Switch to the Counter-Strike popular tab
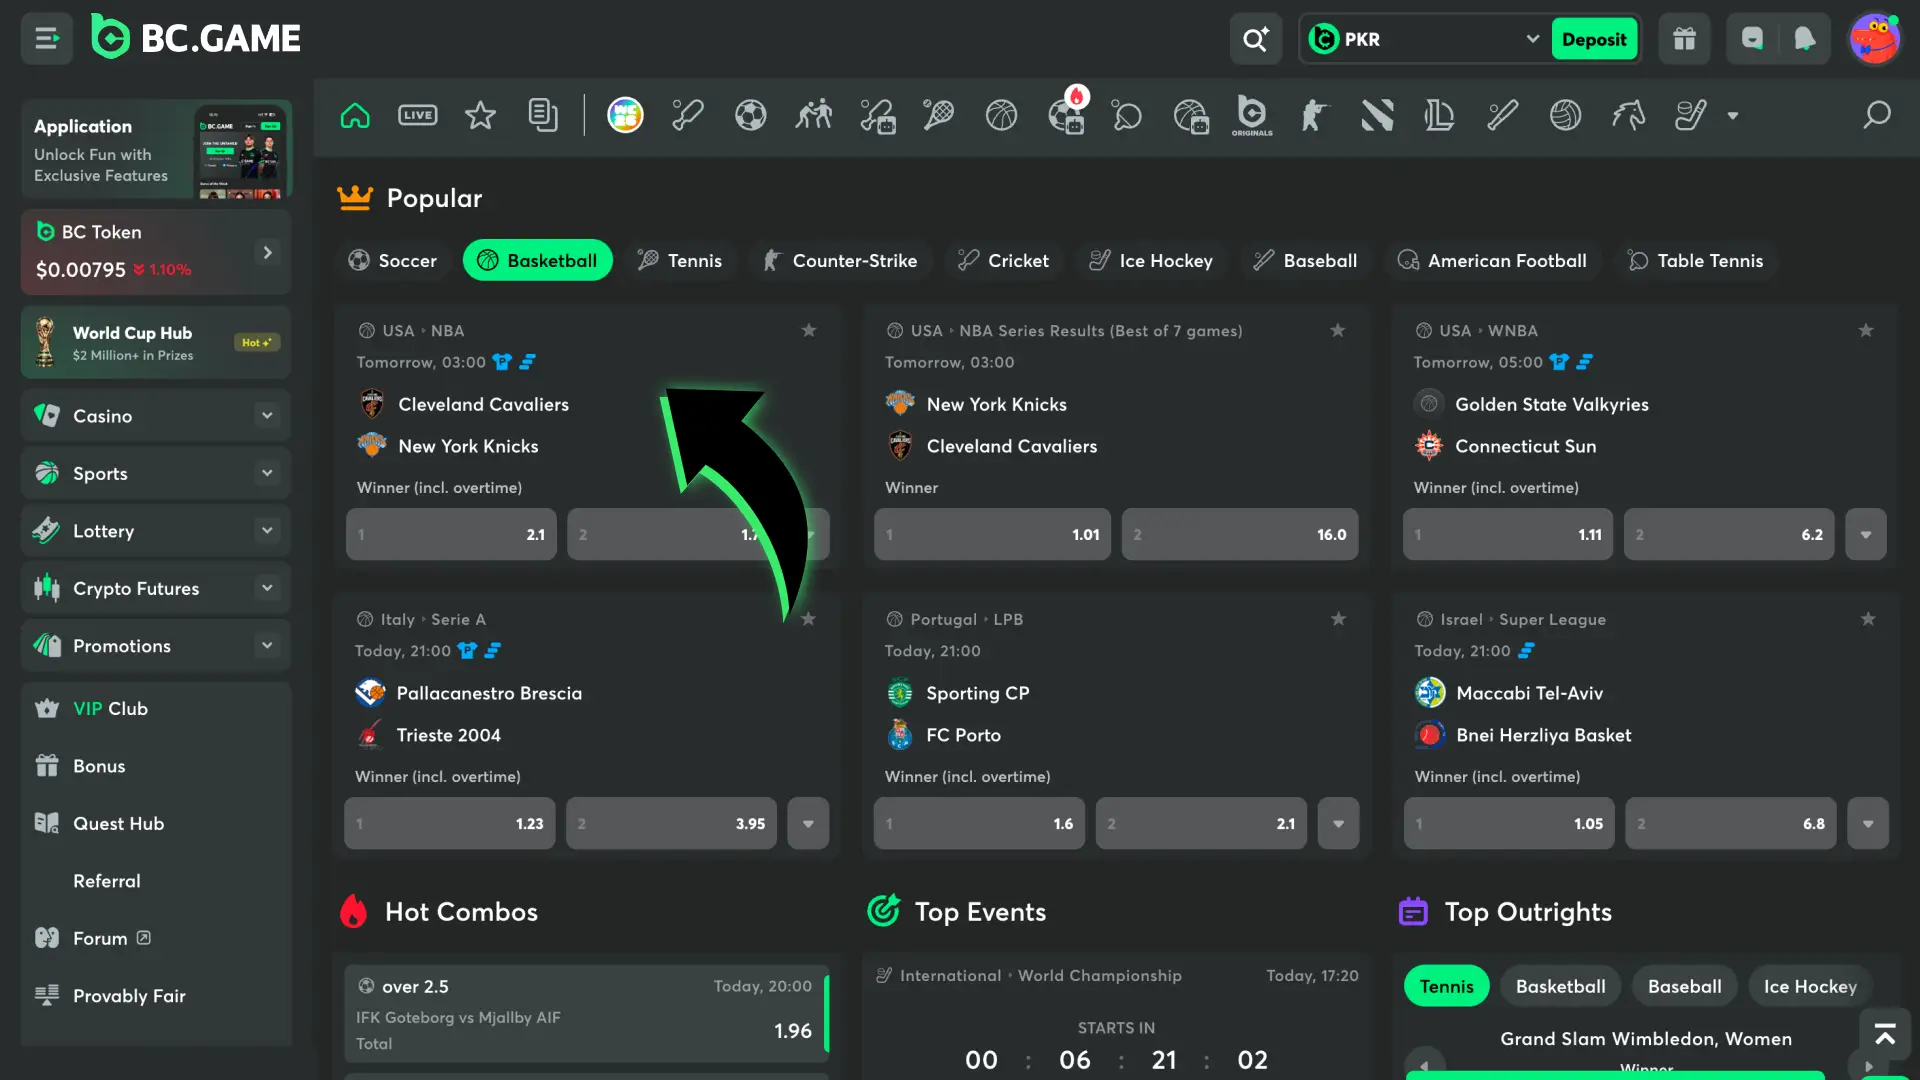 click(840, 261)
